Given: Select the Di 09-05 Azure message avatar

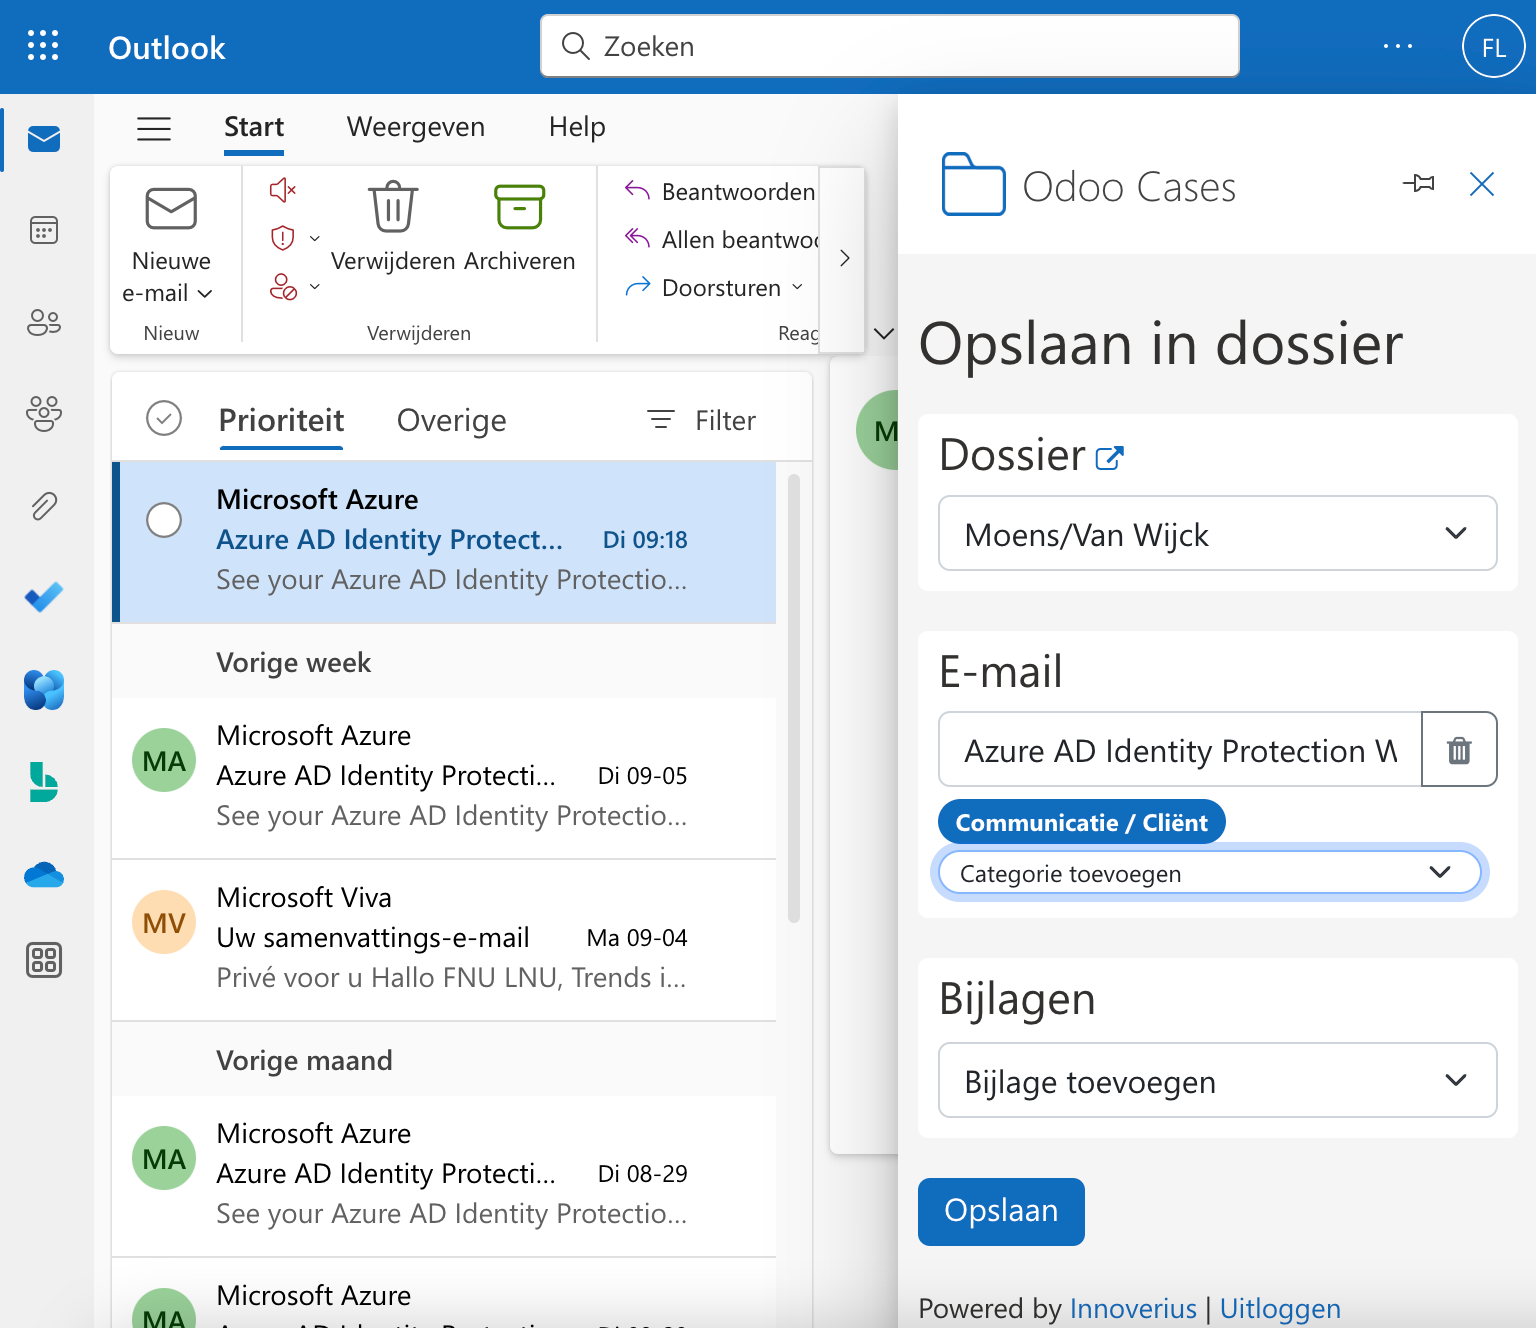Looking at the screenshot, I should 164,760.
